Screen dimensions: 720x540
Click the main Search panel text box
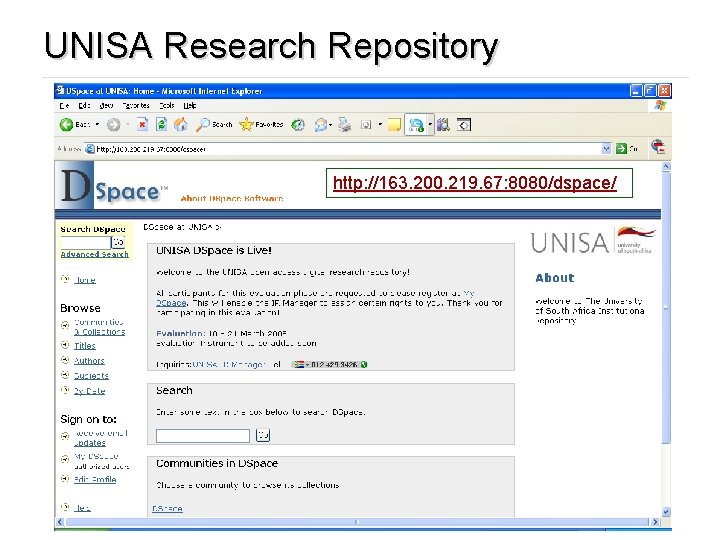pyautogui.click(x=203, y=435)
